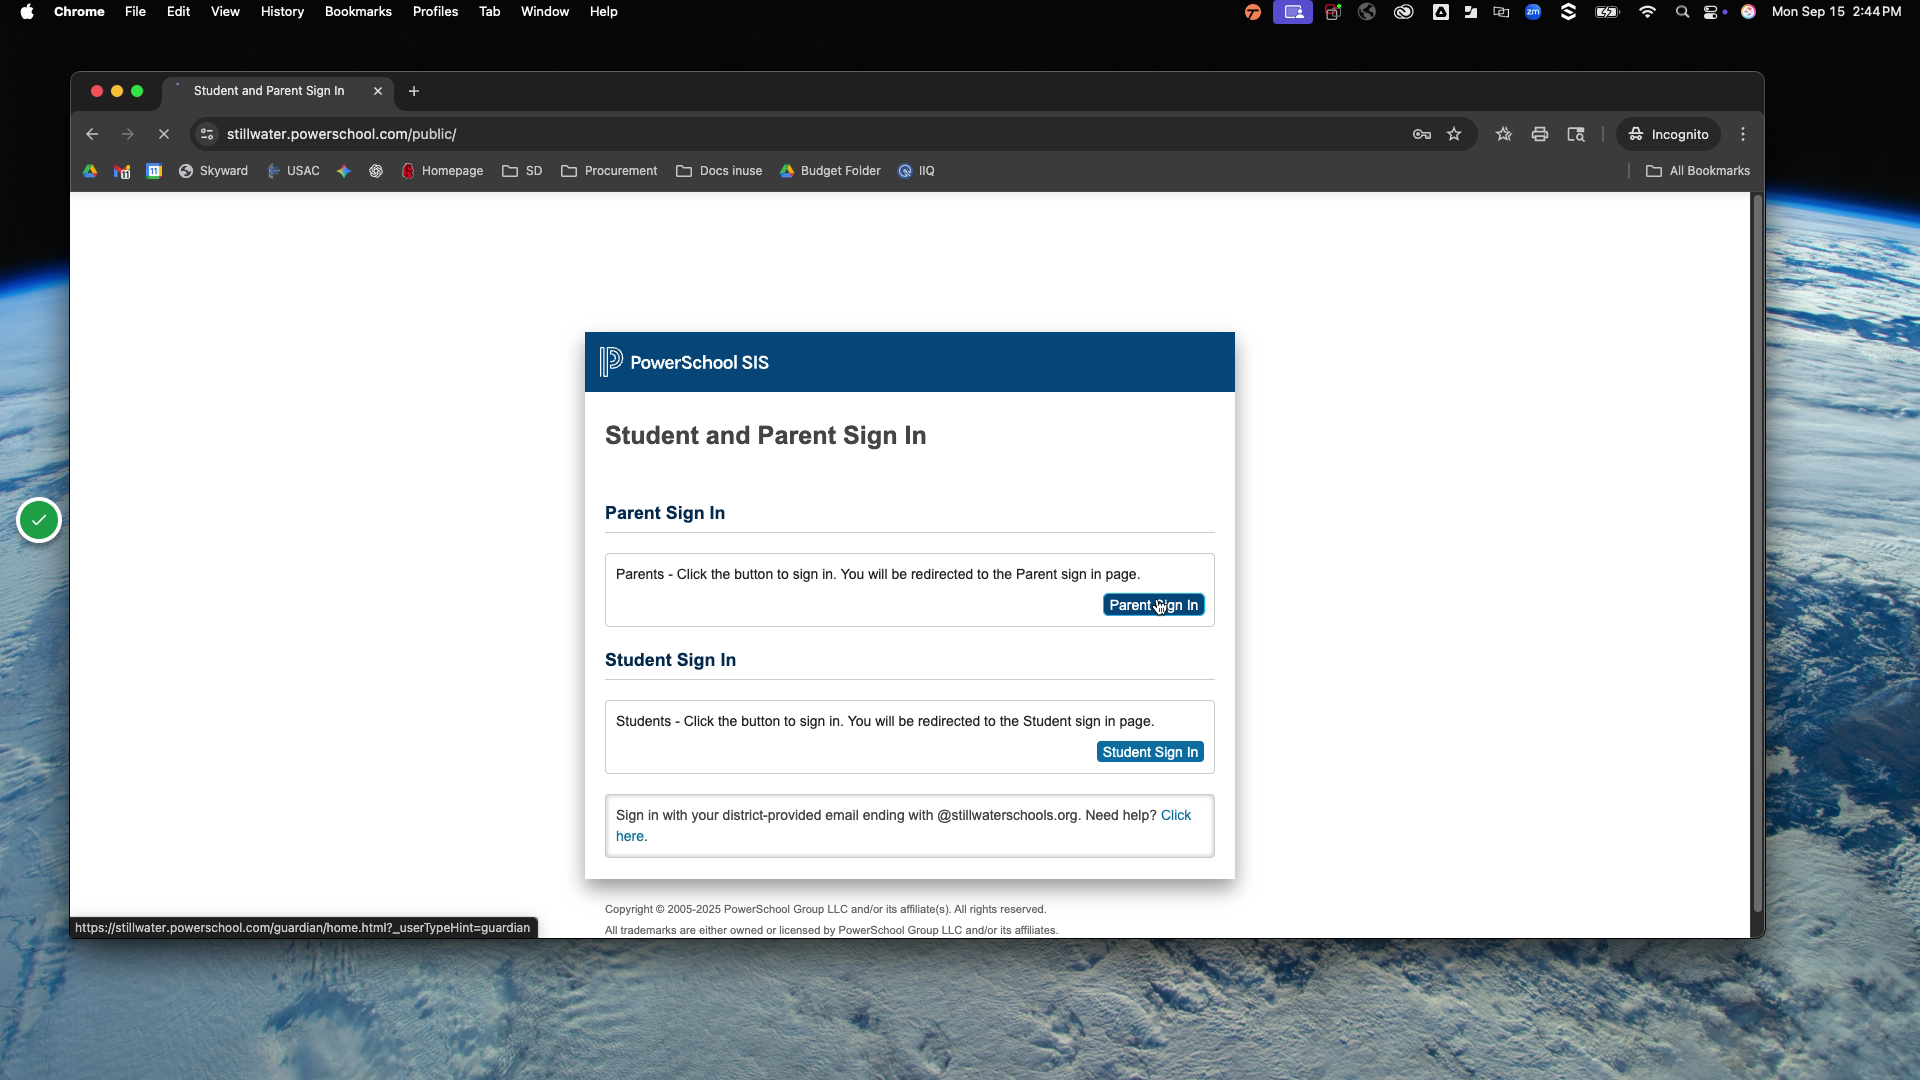Image resolution: width=1920 pixels, height=1080 pixels.
Task: Open the USAC bookmark
Action: [x=293, y=171]
